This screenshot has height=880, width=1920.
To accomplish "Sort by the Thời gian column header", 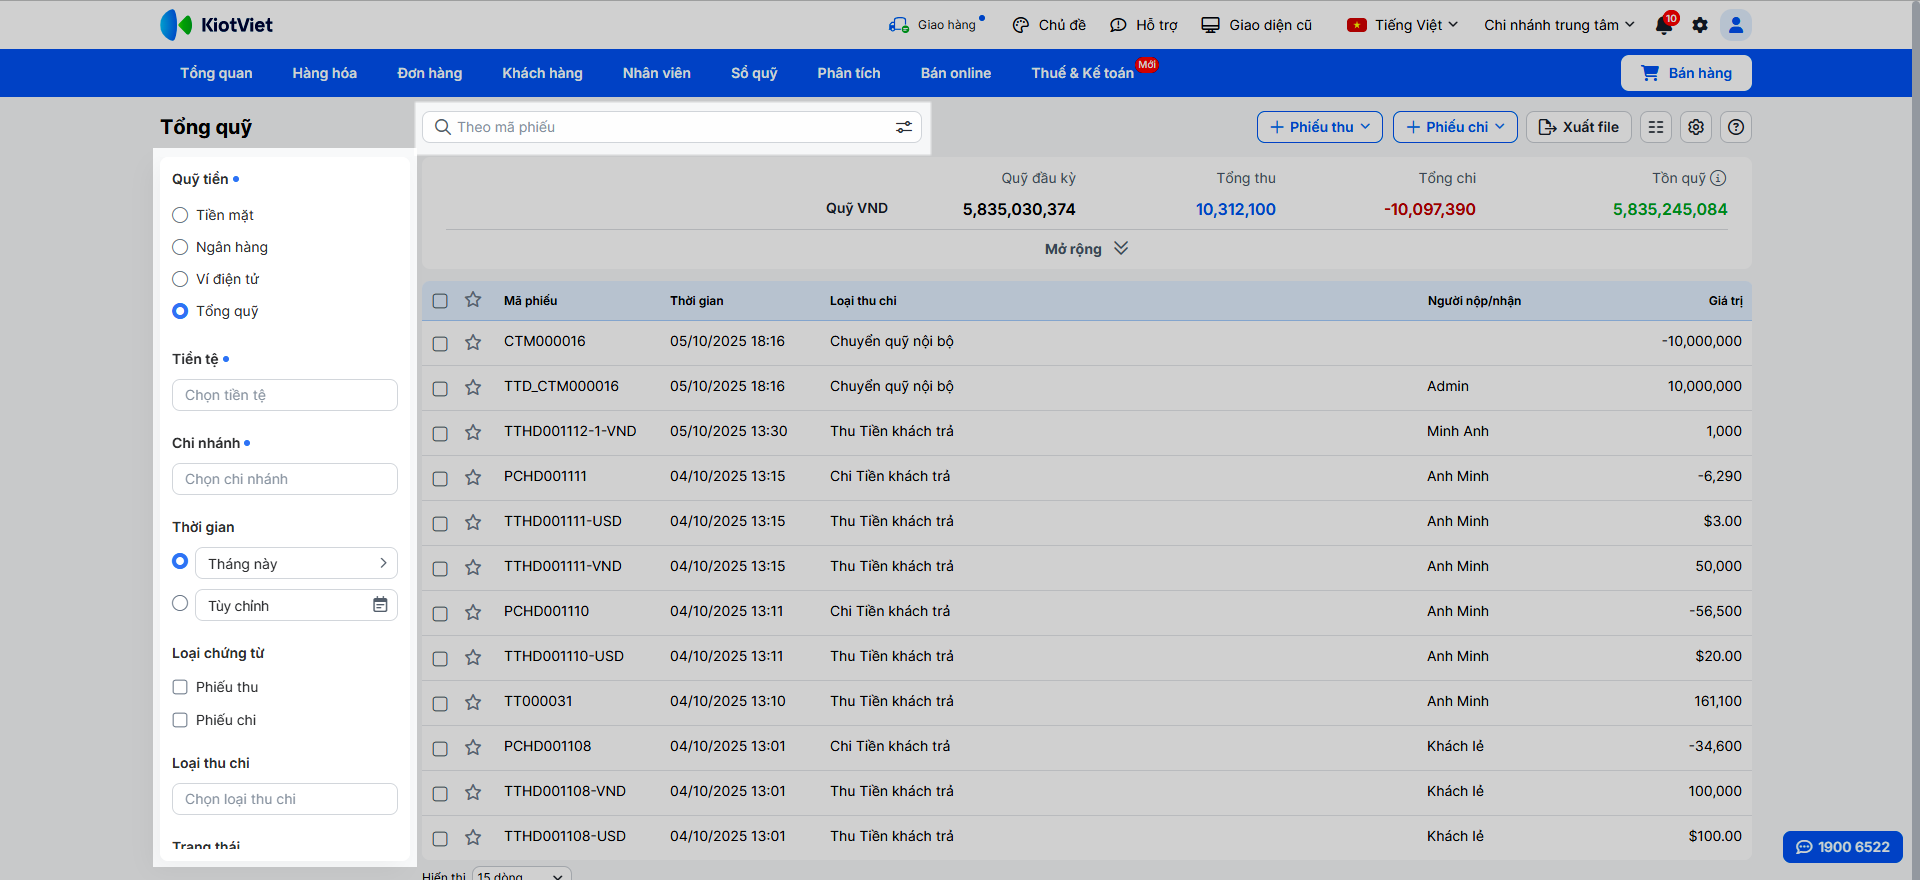I will [x=697, y=301].
